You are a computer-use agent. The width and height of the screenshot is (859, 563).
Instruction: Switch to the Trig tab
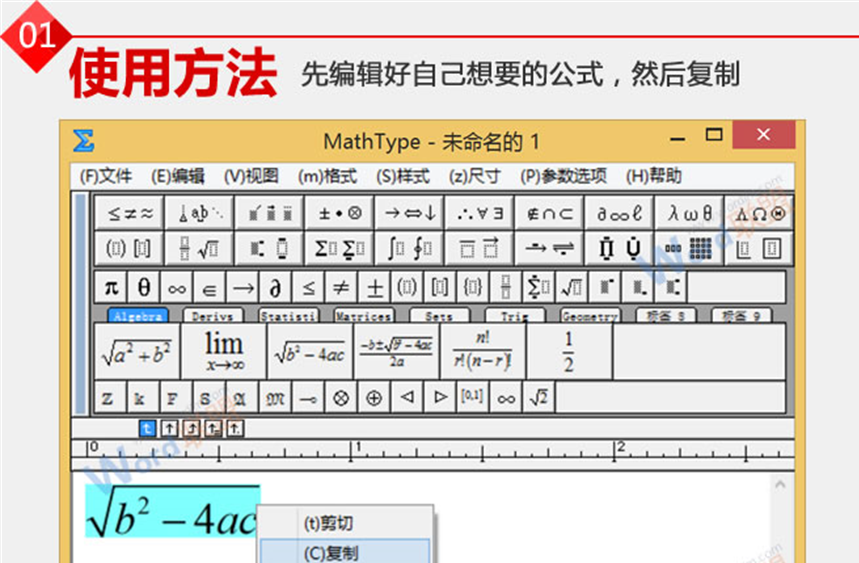[x=514, y=316]
